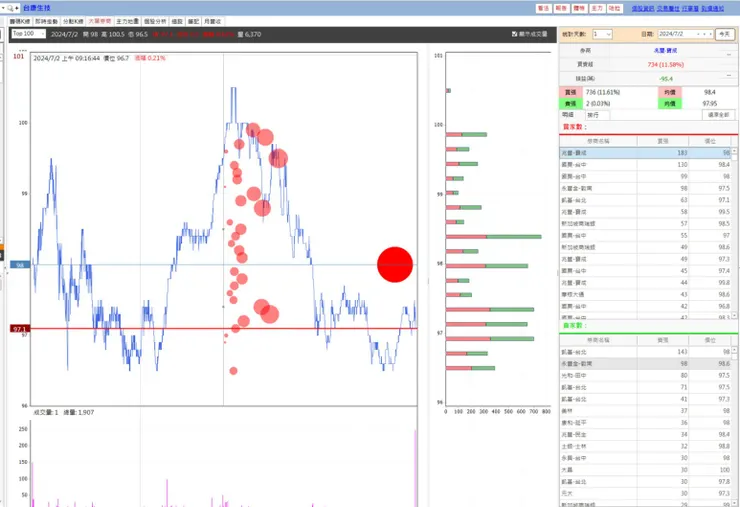
Task: Open the Top 100 dropdown
Action: pos(28,34)
